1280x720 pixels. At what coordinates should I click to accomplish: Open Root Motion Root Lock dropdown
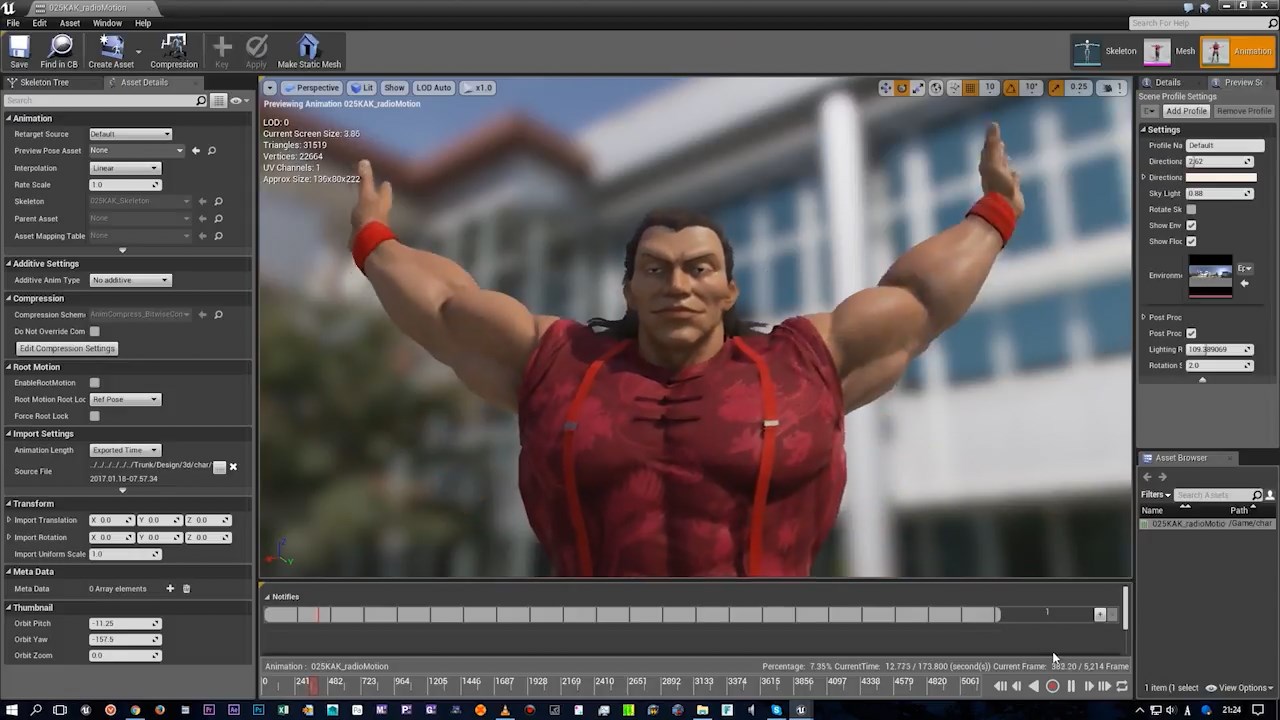click(124, 399)
